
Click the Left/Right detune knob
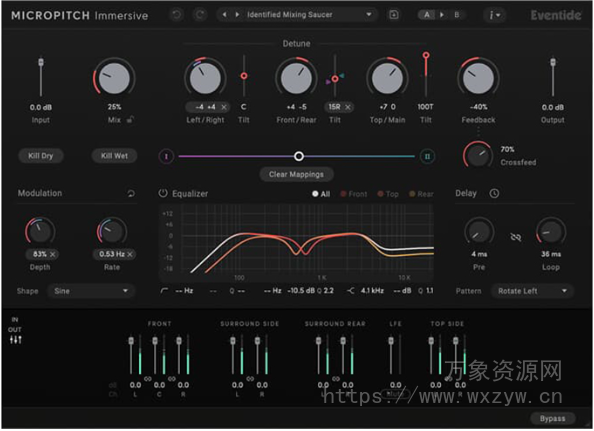(x=205, y=78)
